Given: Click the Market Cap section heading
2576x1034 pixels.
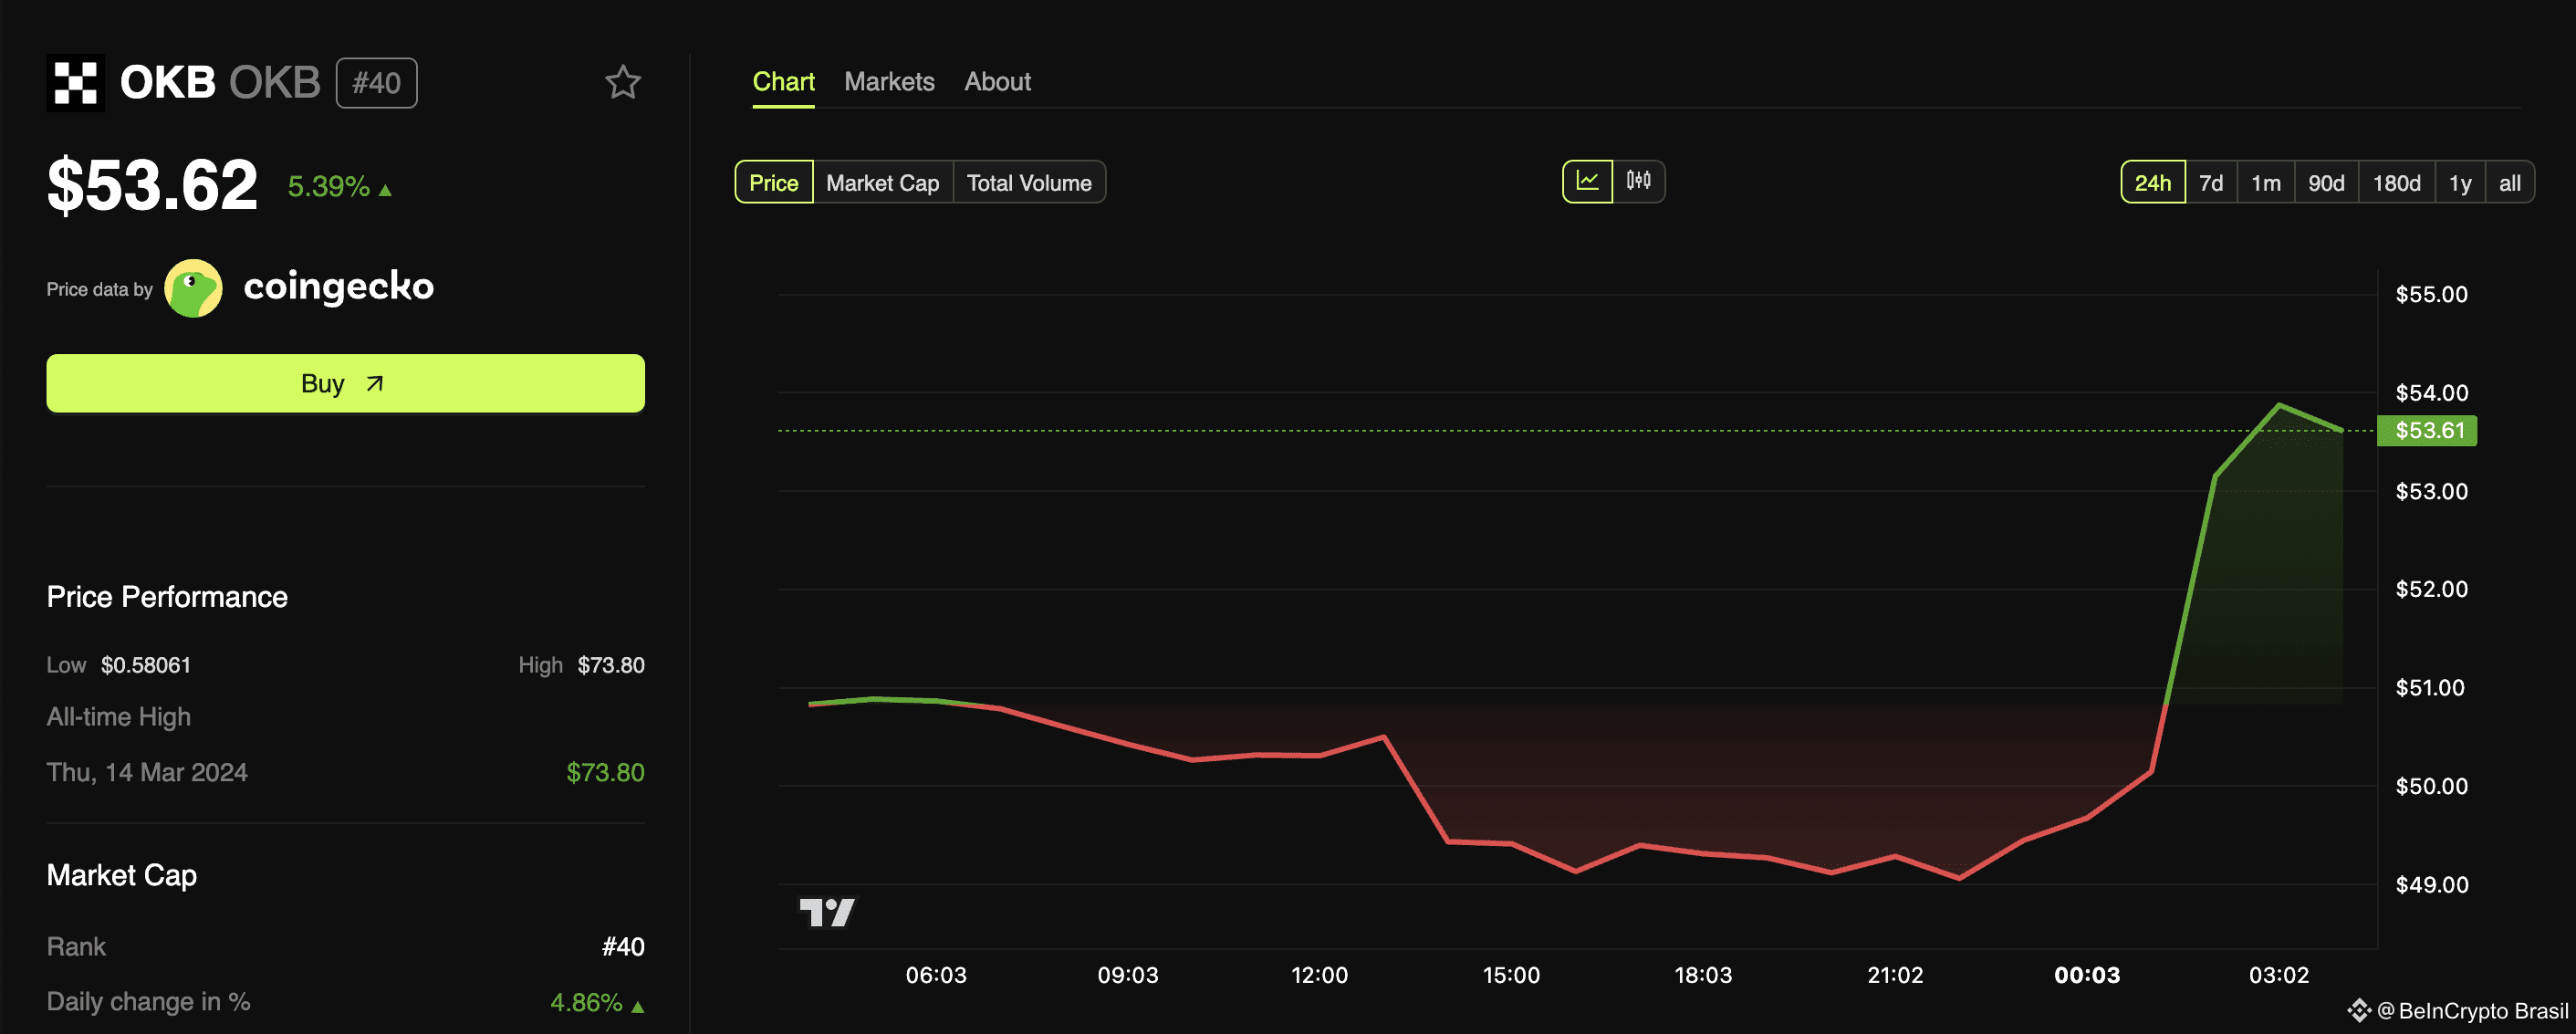Looking at the screenshot, I should tap(122, 875).
